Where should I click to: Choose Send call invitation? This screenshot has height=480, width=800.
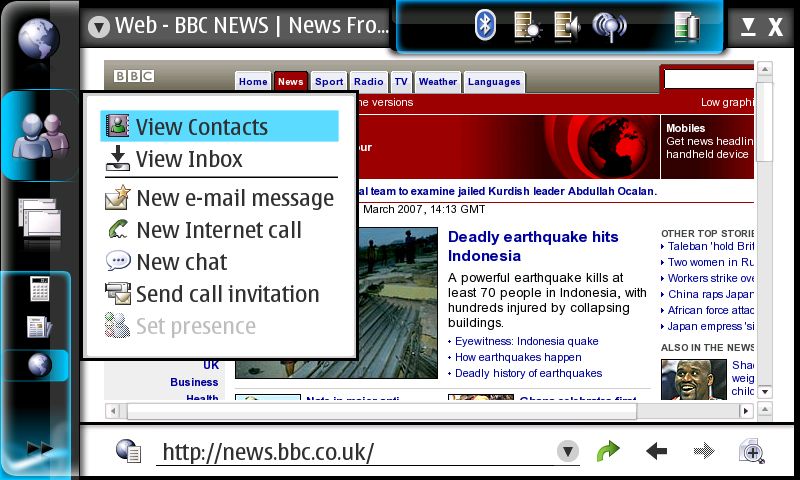(x=221, y=294)
